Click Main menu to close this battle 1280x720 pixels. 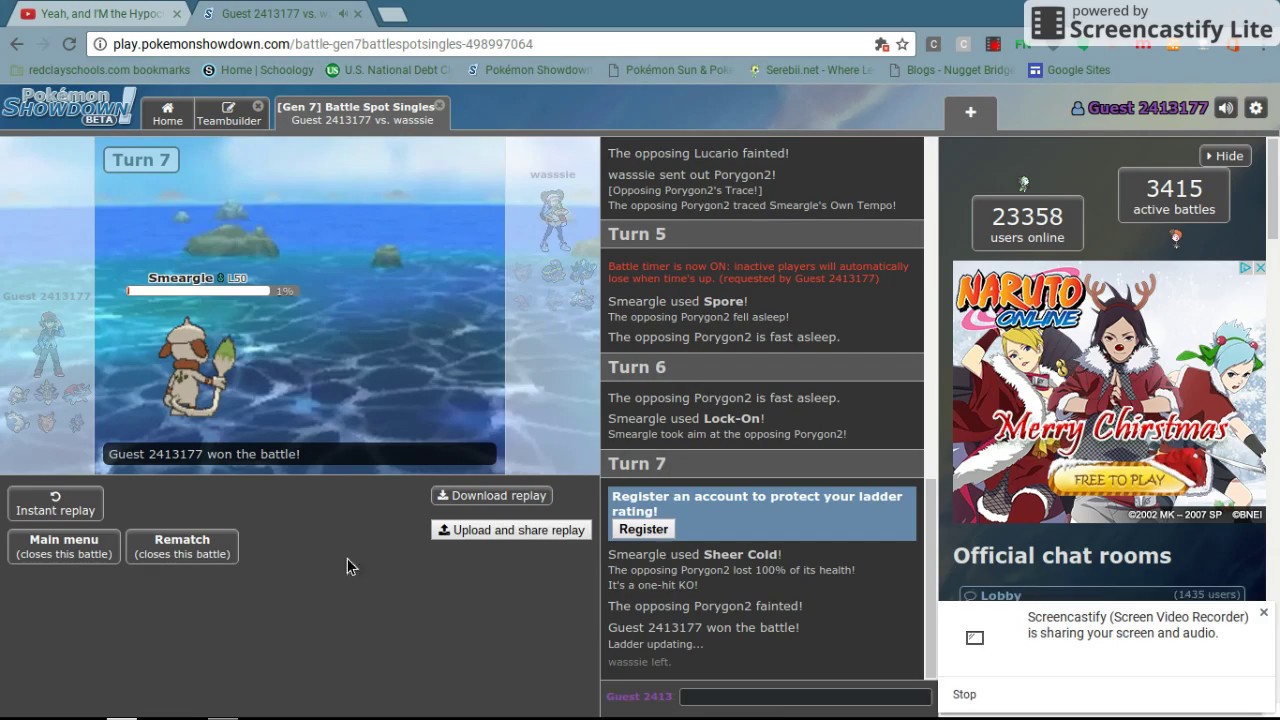64,546
